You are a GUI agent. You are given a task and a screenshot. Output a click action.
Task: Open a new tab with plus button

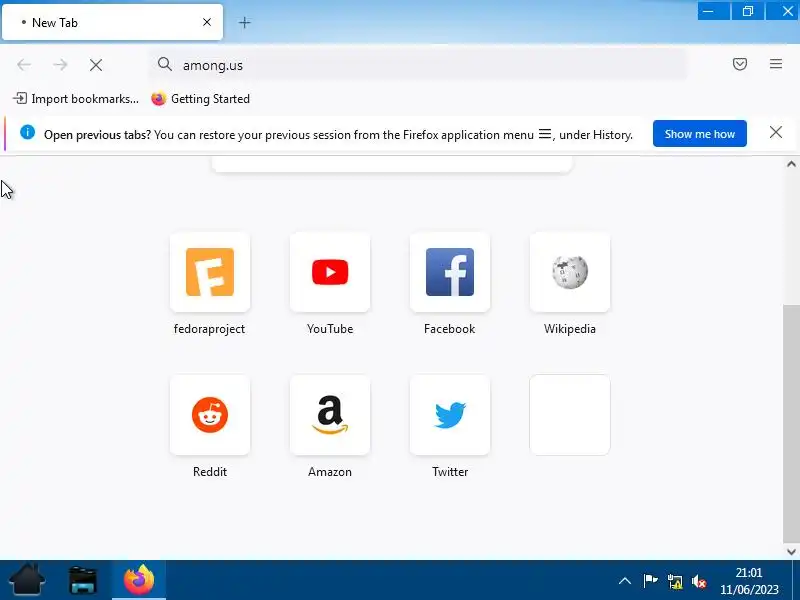click(x=244, y=22)
